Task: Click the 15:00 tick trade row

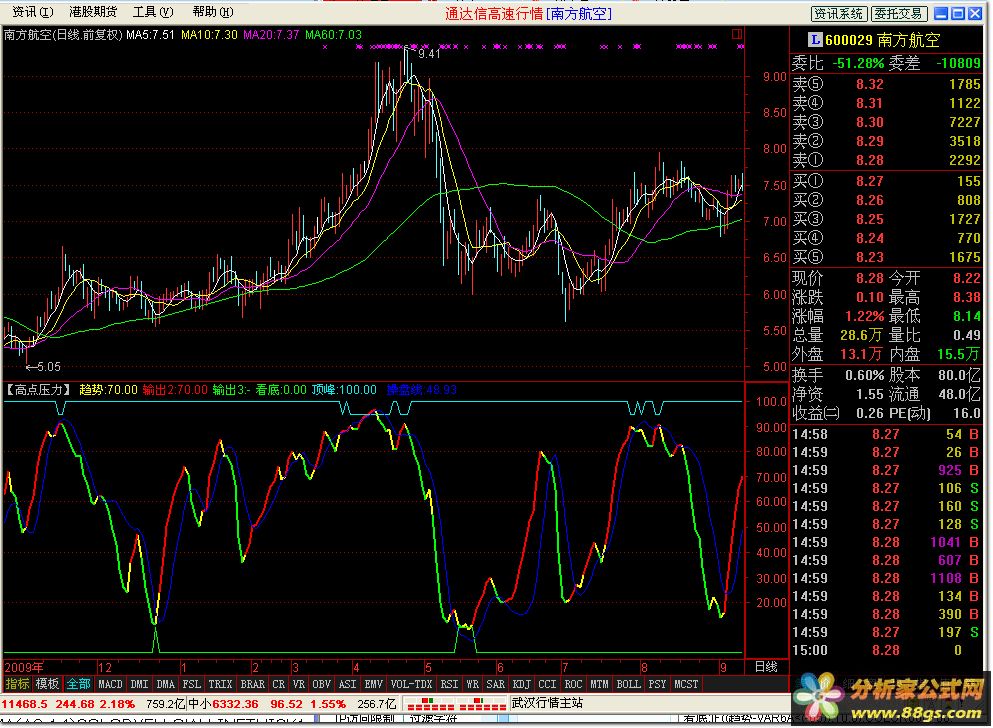Action: point(885,651)
